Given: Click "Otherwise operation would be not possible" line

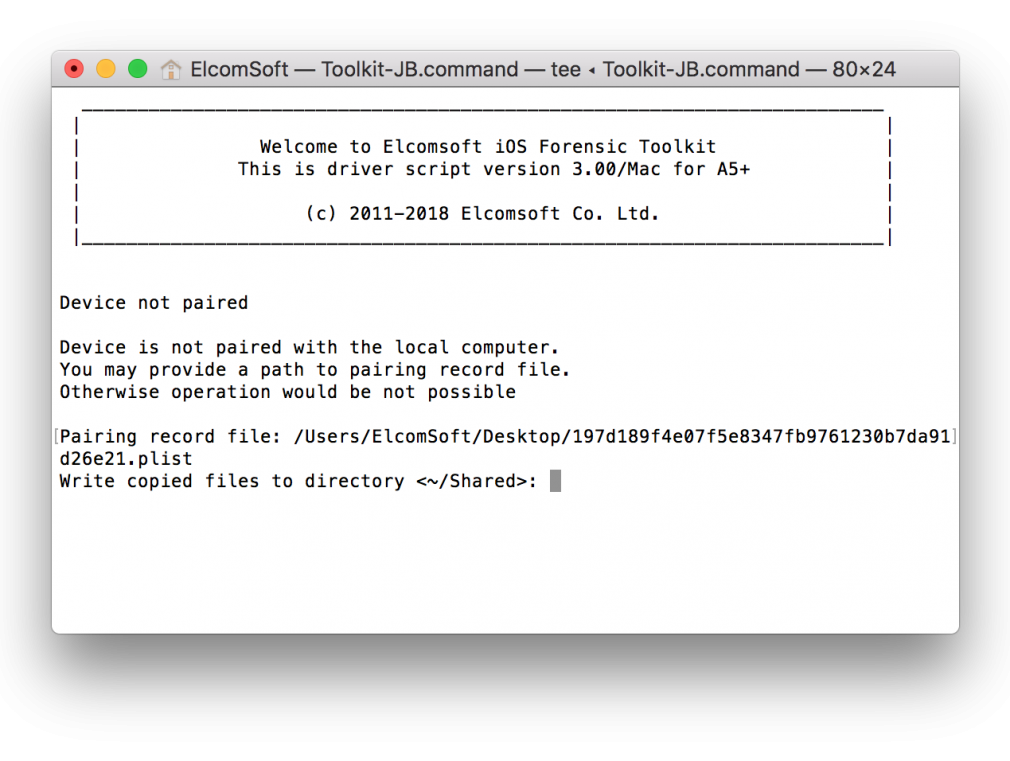Looking at the screenshot, I should 287,392.
